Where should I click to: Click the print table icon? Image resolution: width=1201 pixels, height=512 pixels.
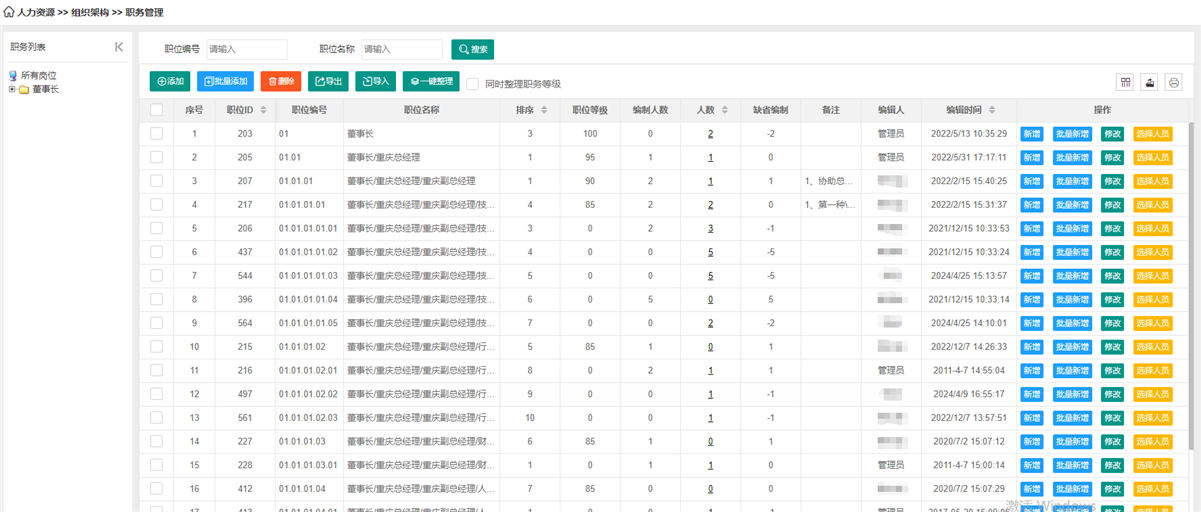tap(1174, 82)
